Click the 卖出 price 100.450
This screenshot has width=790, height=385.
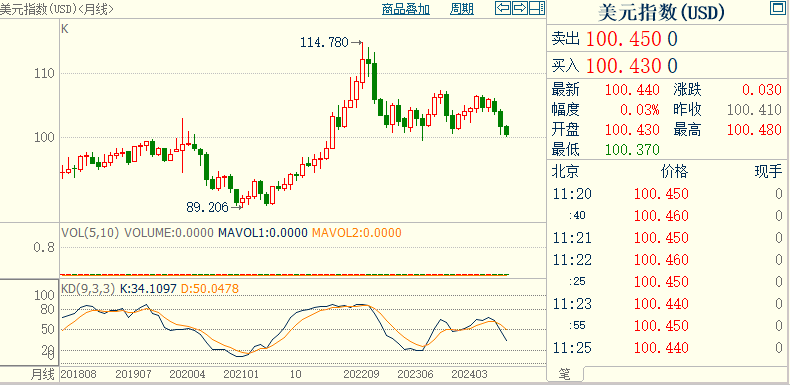[623, 39]
